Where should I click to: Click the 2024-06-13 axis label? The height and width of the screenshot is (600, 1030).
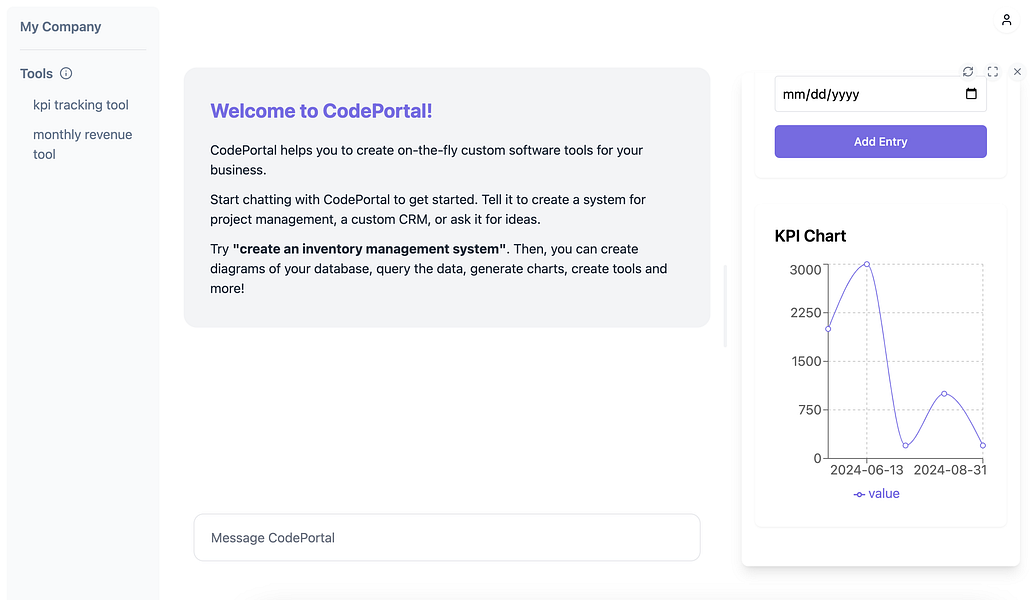pyautogui.click(x=866, y=470)
